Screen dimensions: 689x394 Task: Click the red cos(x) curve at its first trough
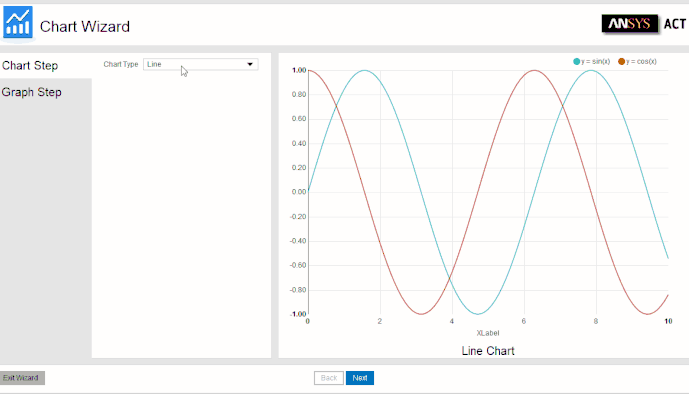(x=421, y=314)
